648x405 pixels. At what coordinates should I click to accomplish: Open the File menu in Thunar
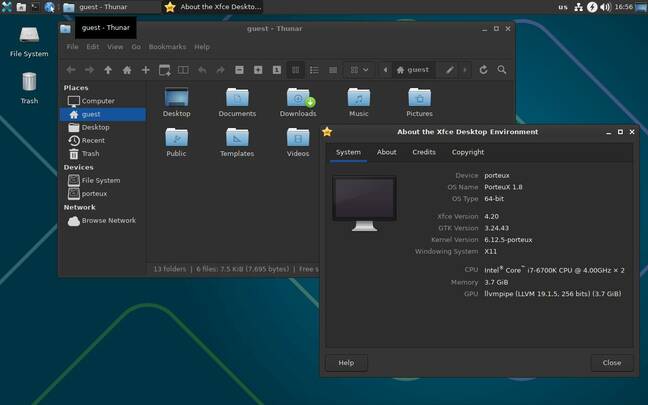pos(72,47)
